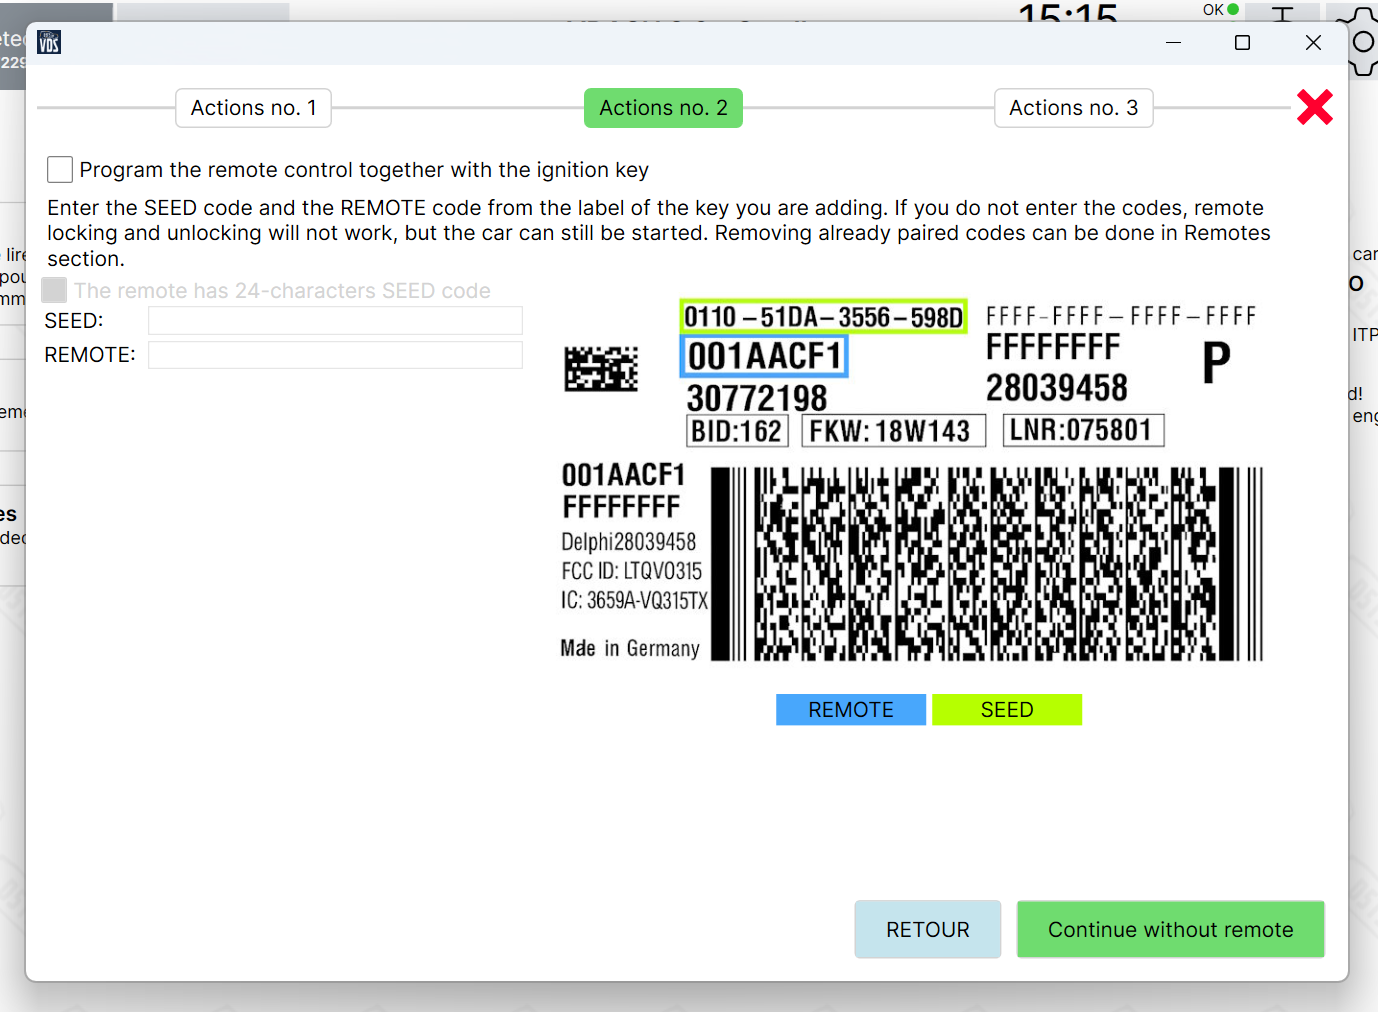
Task: Minimize the dialog window
Action: 1173,42
